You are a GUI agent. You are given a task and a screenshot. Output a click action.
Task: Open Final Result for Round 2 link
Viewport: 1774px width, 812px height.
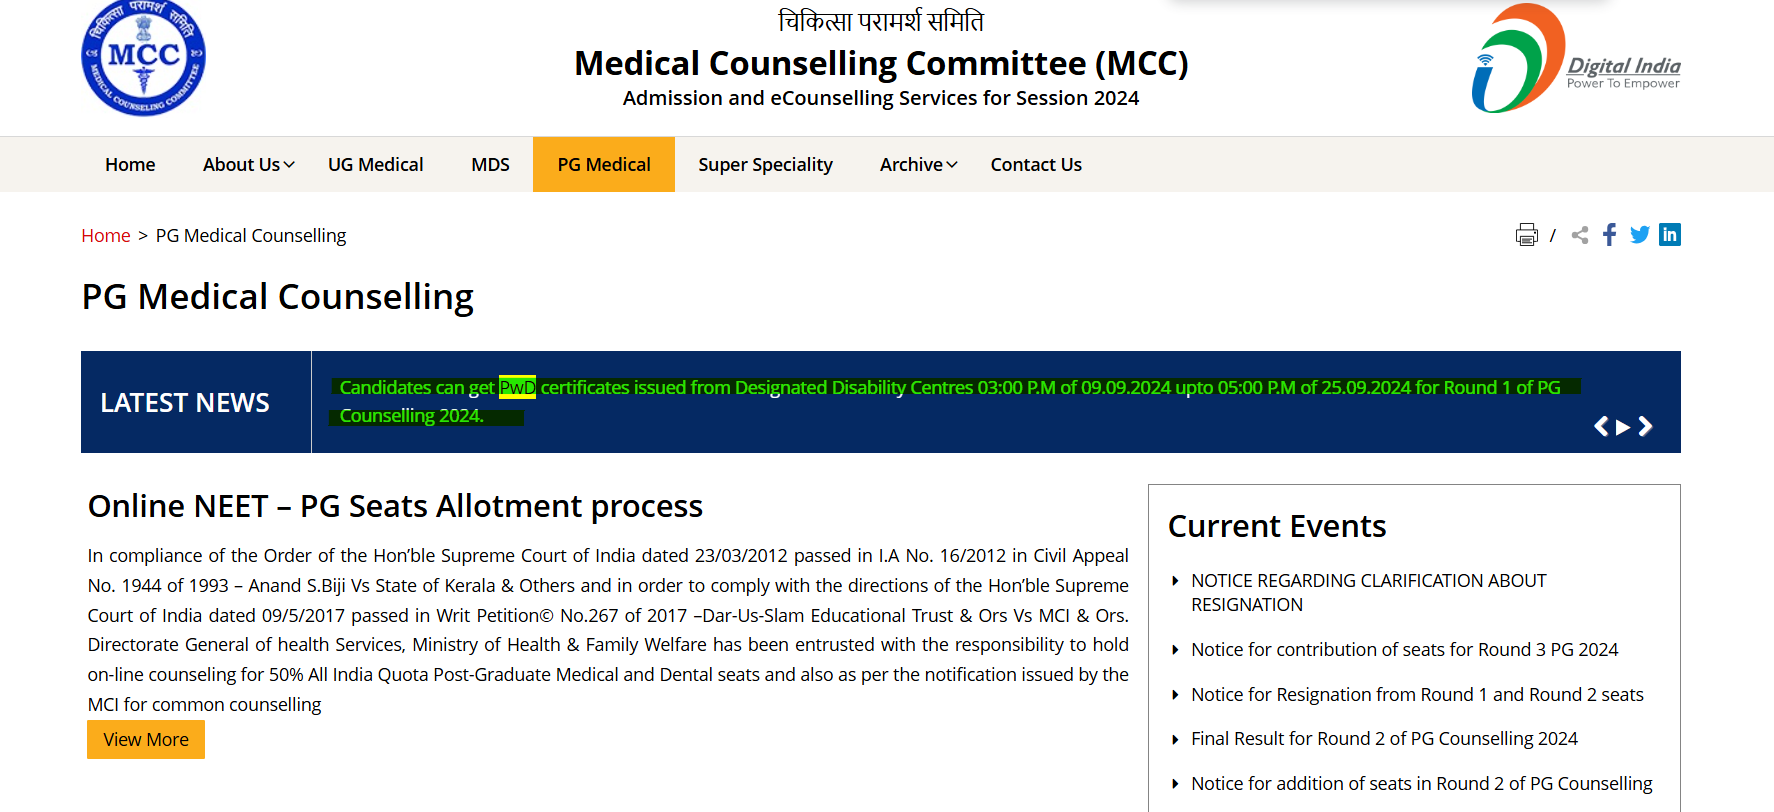(1384, 739)
